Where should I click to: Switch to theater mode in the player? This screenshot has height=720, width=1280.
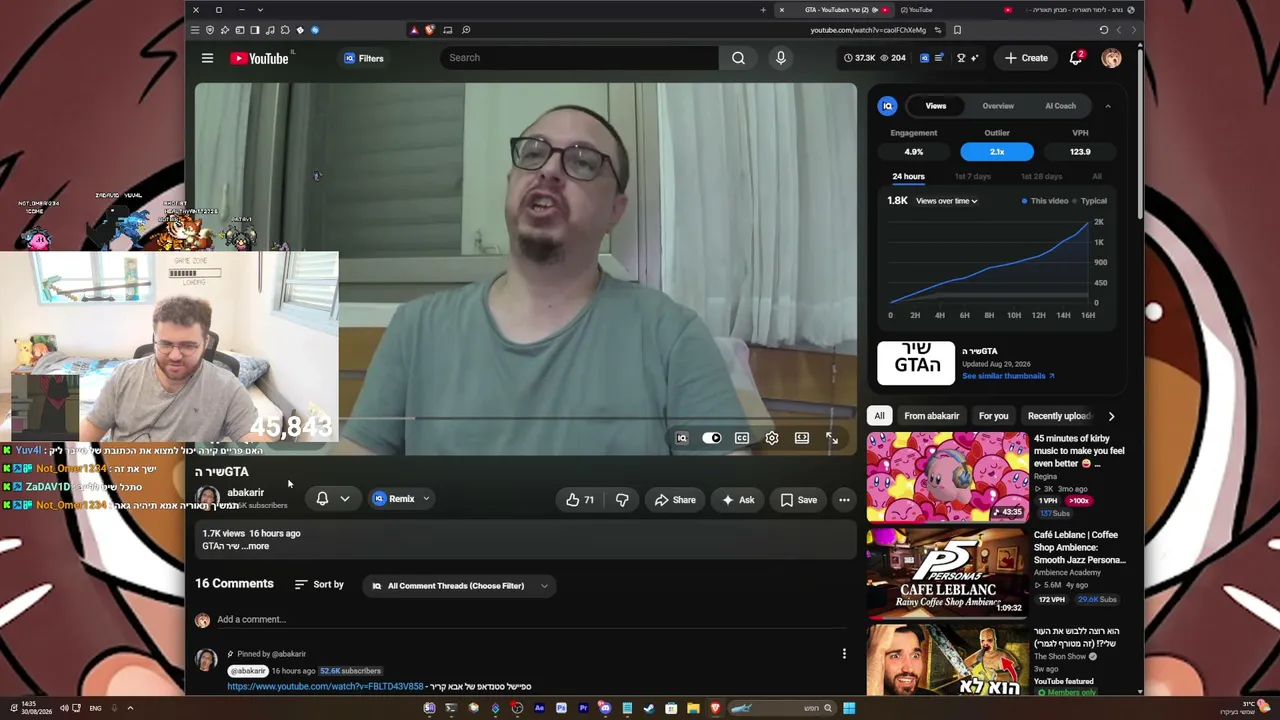[802, 438]
